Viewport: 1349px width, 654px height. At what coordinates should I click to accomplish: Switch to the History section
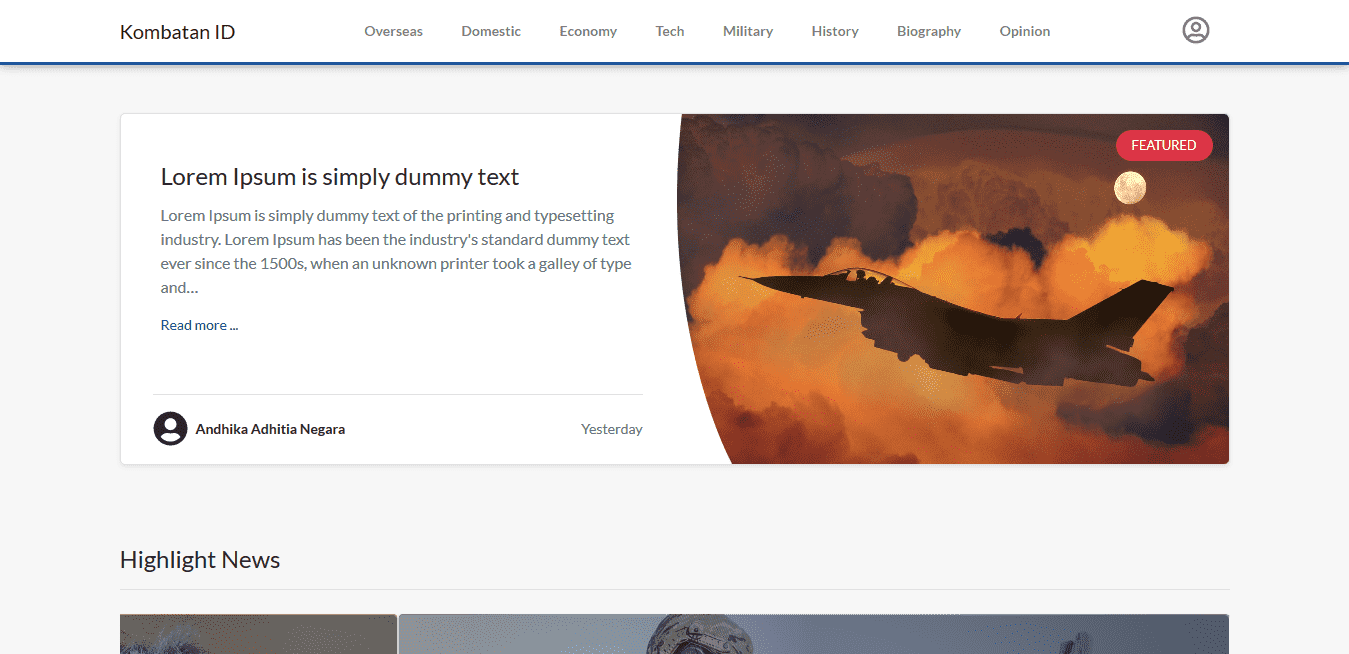835,31
